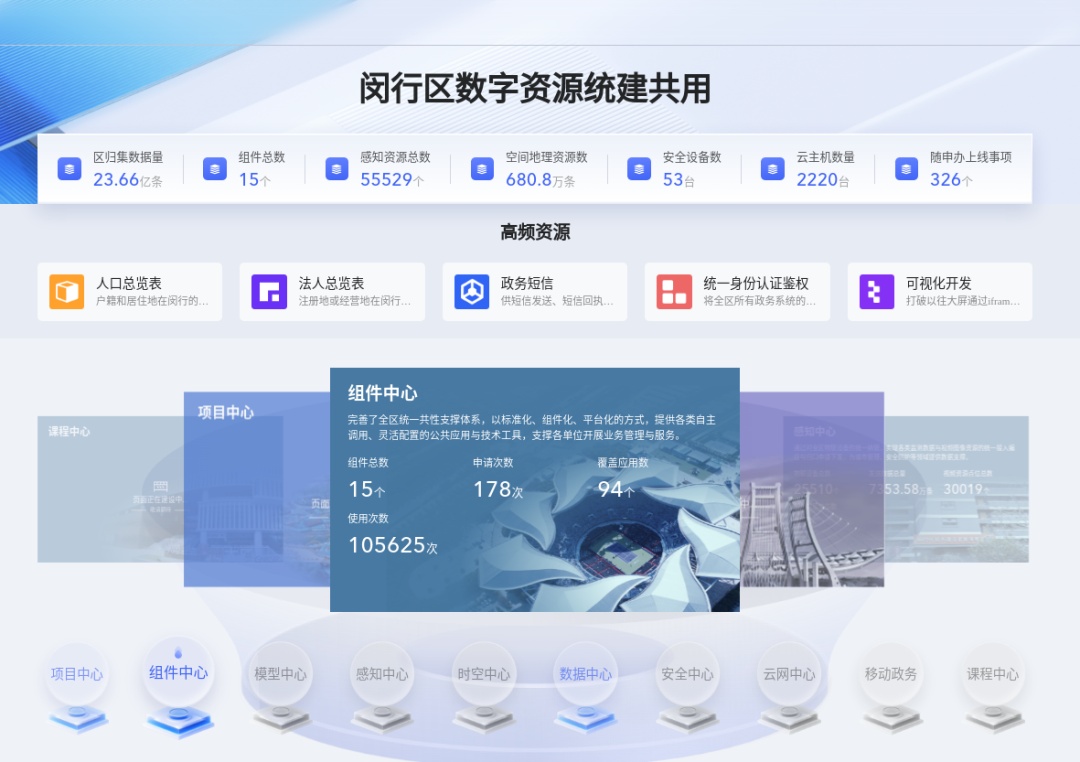Click the 178次 application count value
1080x762 pixels.
coord(498,489)
